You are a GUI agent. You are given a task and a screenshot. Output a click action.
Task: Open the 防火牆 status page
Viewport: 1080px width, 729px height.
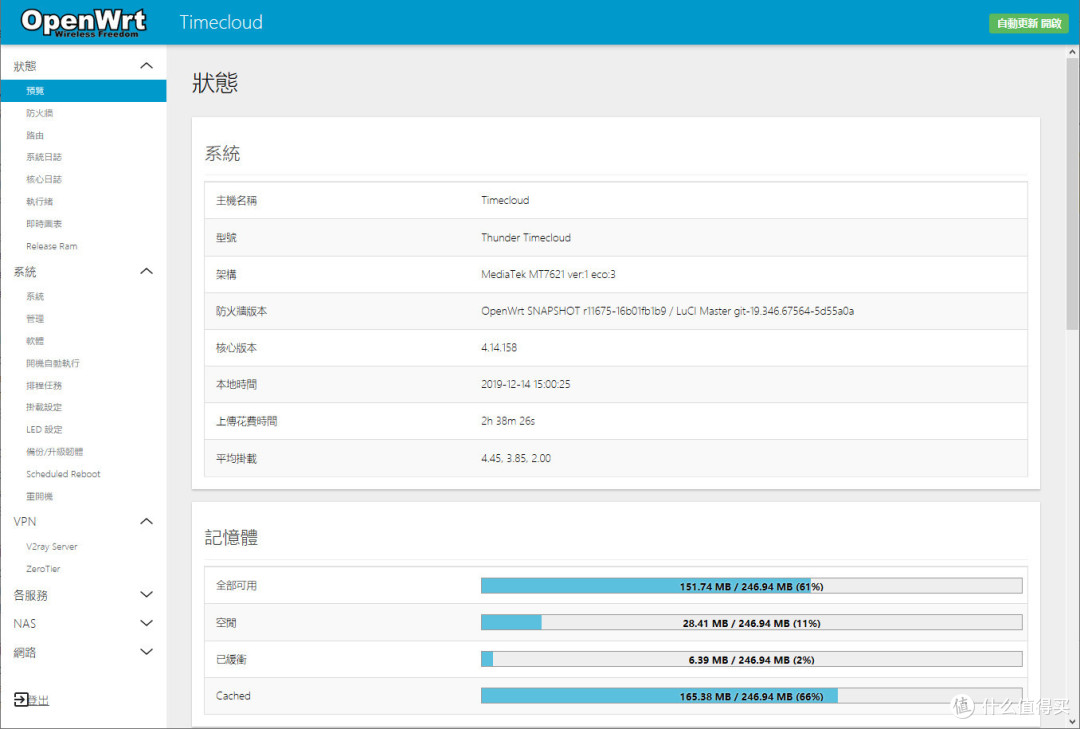(x=40, y=112)
